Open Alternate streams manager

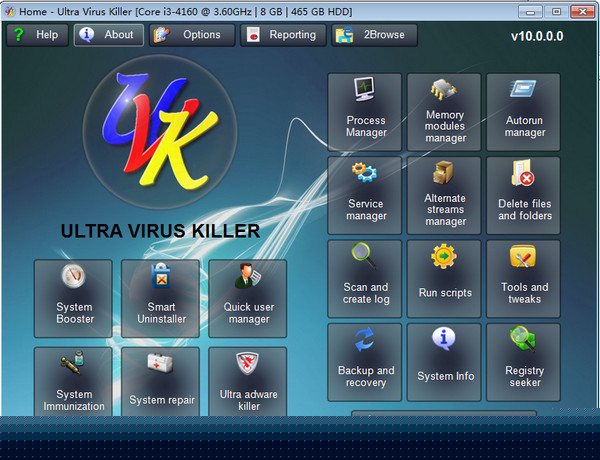point(444,195)
